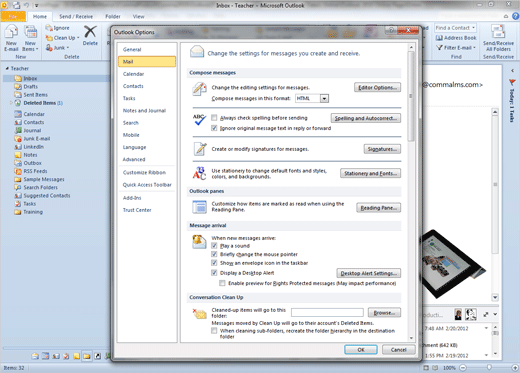Select Calendar in Outlook Options sidebar
The image size is (520, 373).
point(147,74)
